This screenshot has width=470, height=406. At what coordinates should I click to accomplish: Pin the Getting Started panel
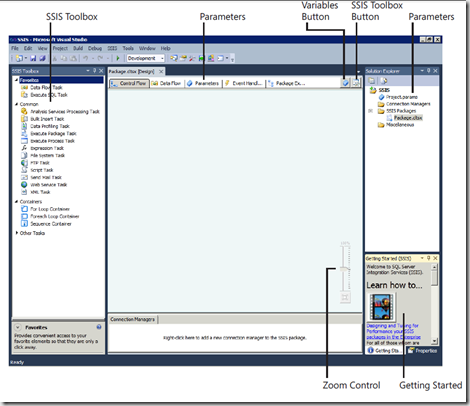(429, 258)
